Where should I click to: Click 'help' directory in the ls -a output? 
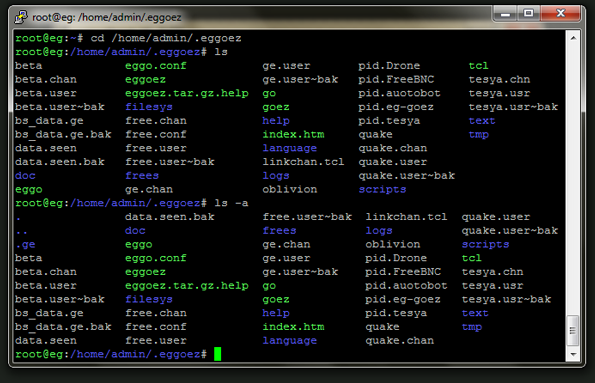coord(276,314)
